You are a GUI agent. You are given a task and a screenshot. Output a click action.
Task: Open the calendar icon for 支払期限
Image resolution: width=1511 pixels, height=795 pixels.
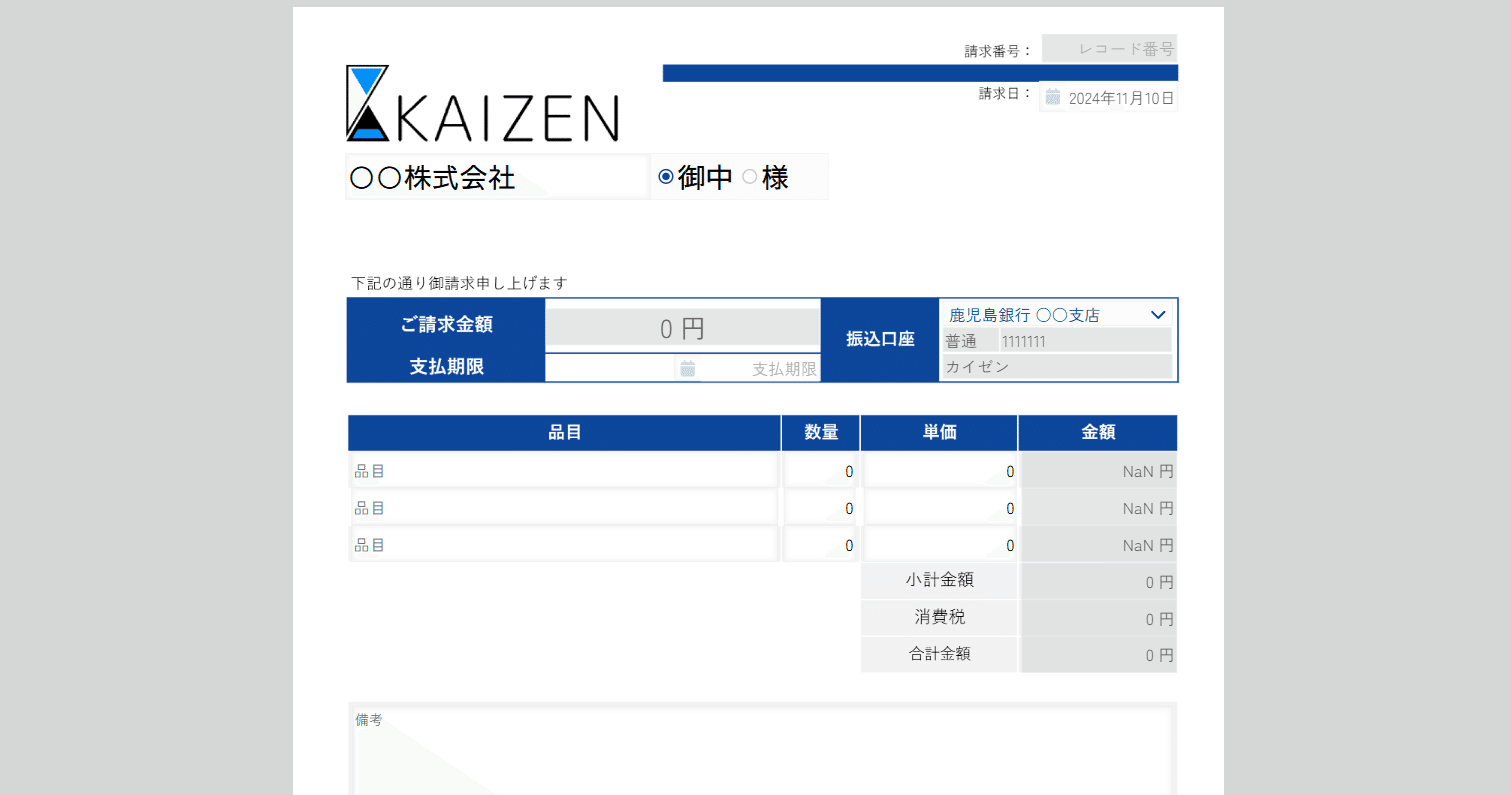pyautogui.click(x=688, y=368)
